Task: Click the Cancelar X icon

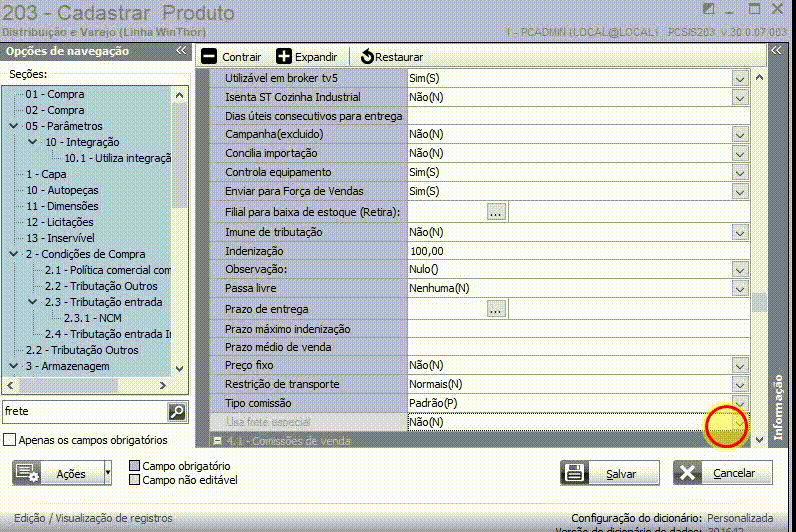Action: [x=687, y=473]
